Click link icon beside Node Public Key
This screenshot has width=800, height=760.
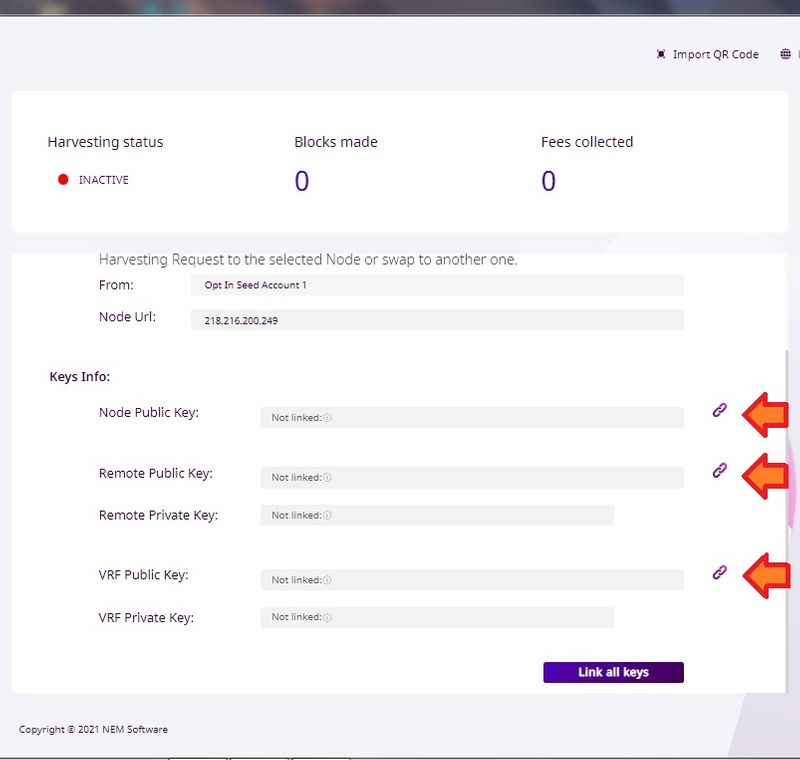click(719, 410)
